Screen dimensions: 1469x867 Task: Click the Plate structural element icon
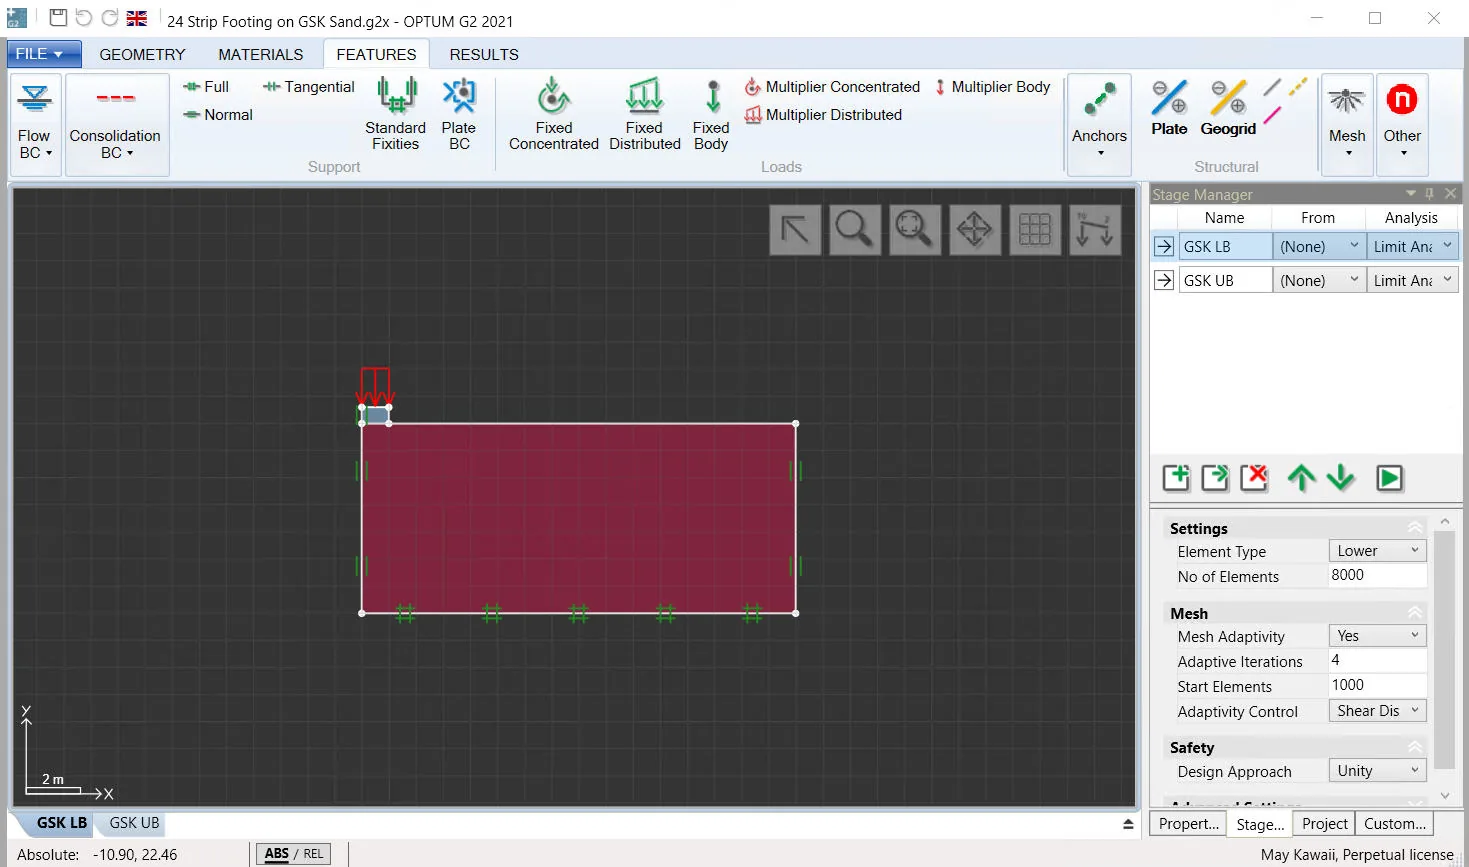[1169, 108]
